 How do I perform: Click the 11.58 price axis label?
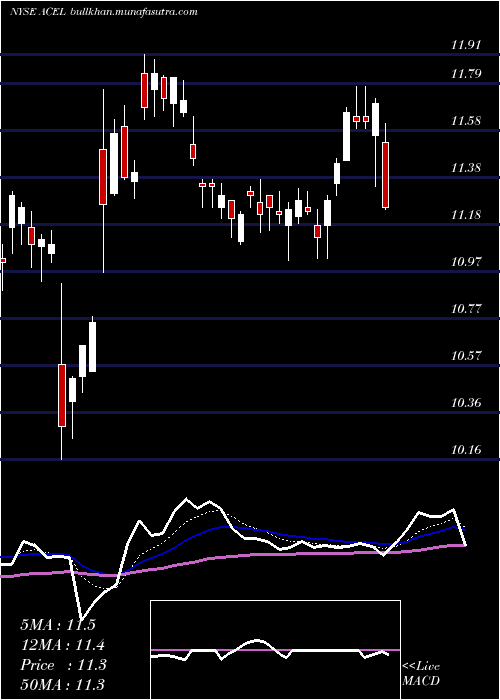(466, 121)
